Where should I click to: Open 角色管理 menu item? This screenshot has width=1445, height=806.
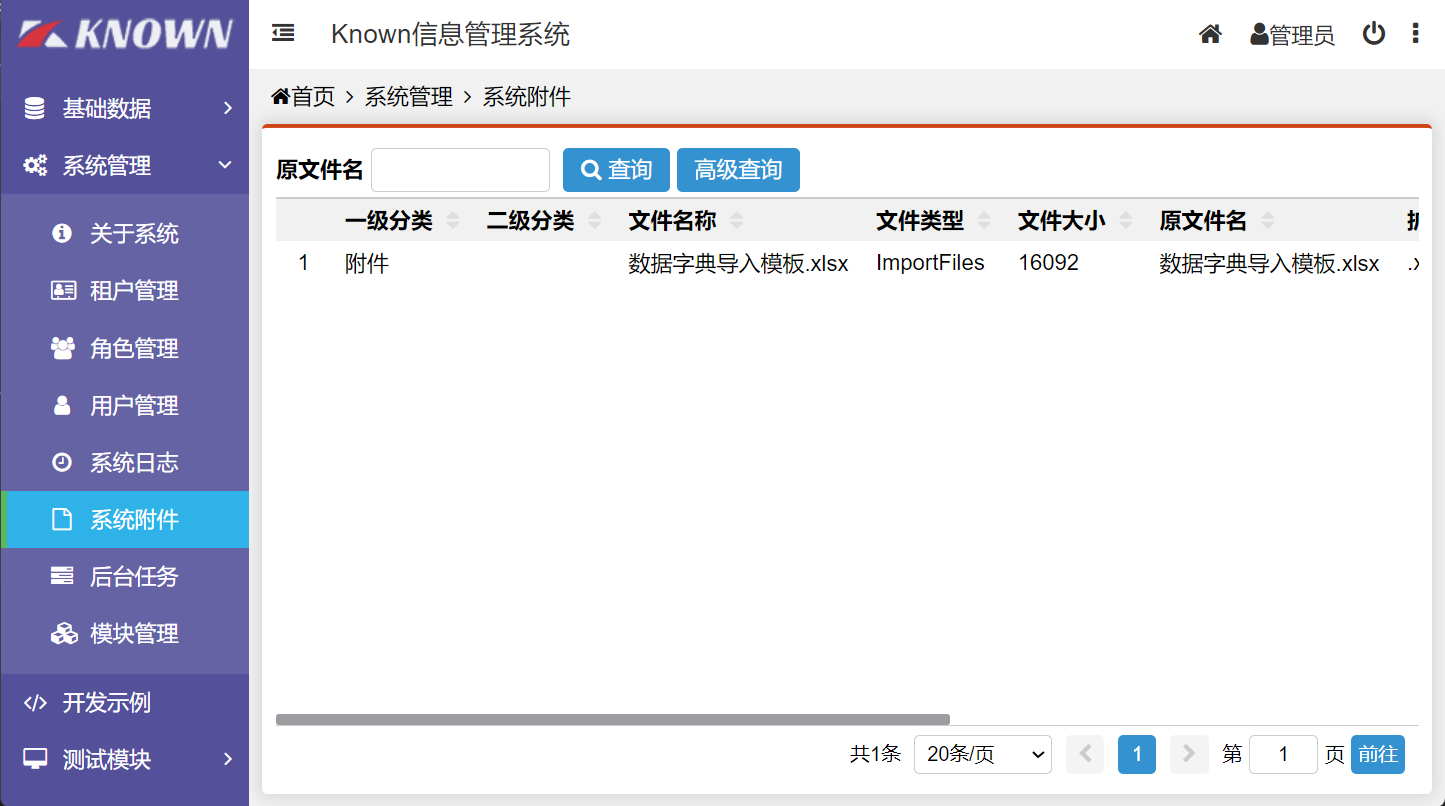pos(125,347)
